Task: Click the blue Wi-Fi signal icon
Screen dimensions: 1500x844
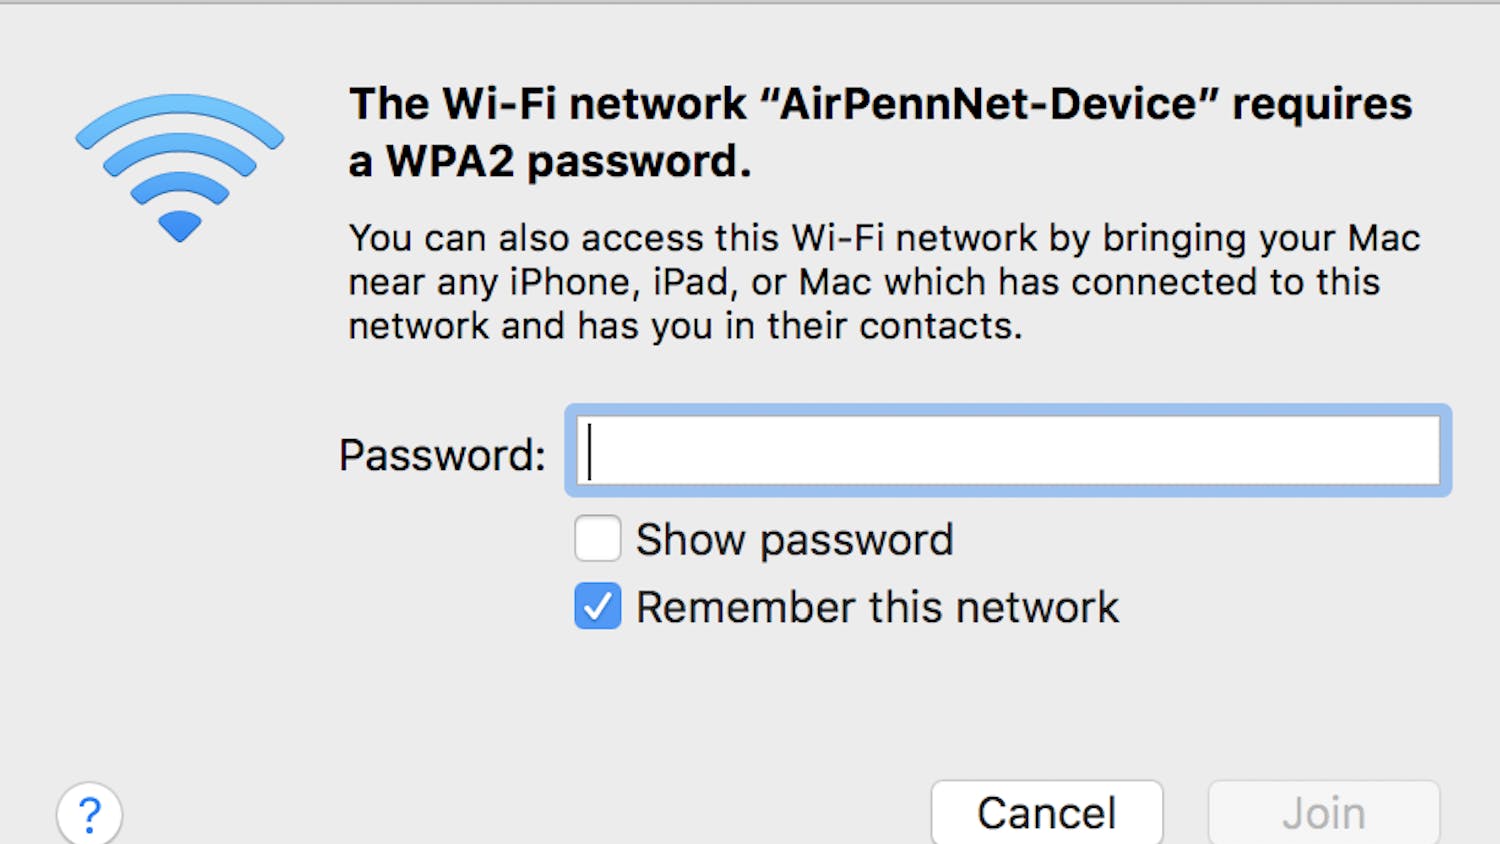Action: [180, 167]
